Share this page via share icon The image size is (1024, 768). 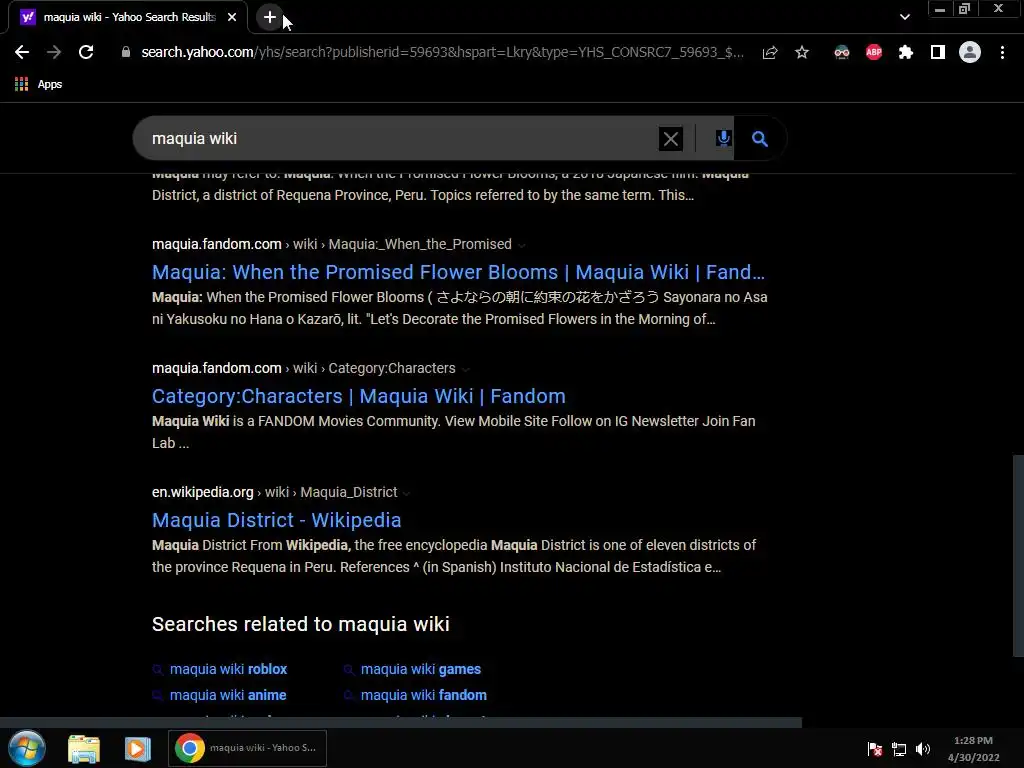click(770, 52)
